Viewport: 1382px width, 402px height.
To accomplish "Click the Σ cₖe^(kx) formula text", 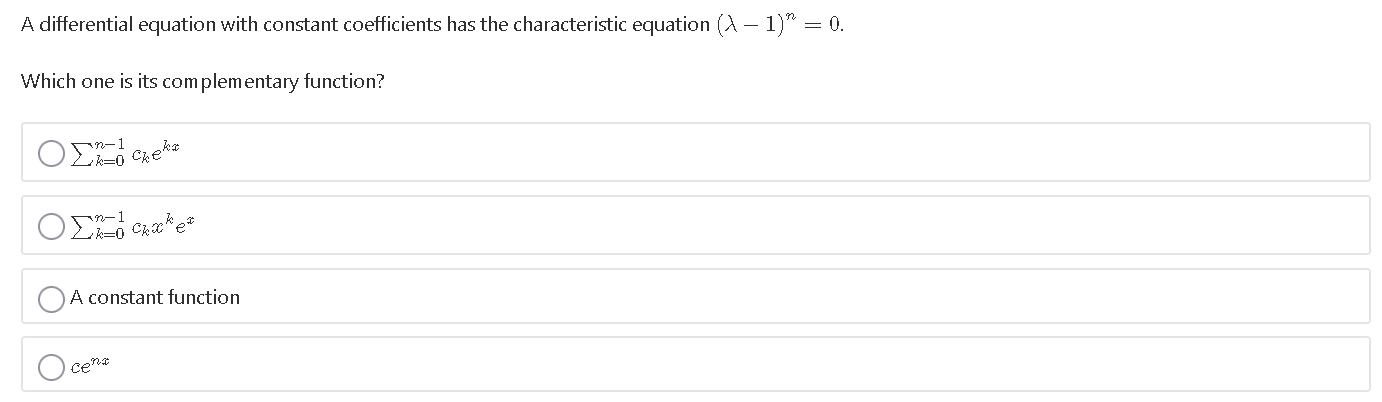I will [x=124, y=152].
